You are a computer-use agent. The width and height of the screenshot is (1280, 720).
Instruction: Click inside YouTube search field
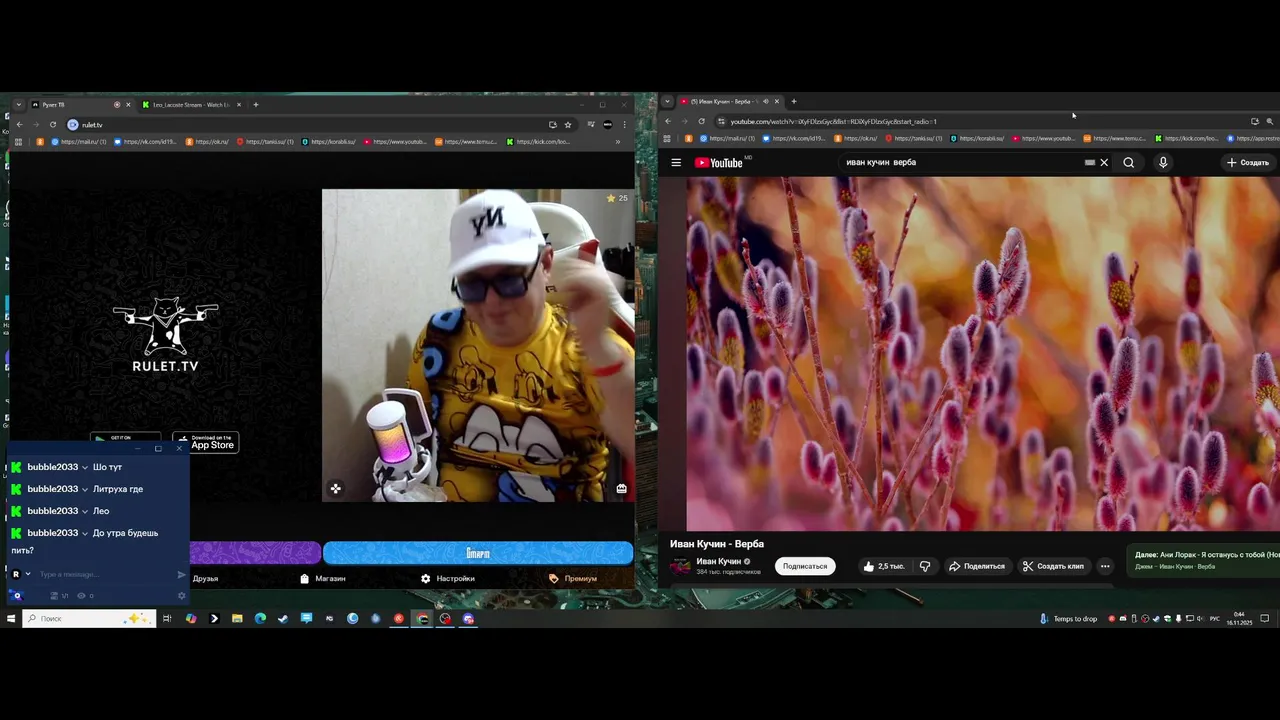960,162
